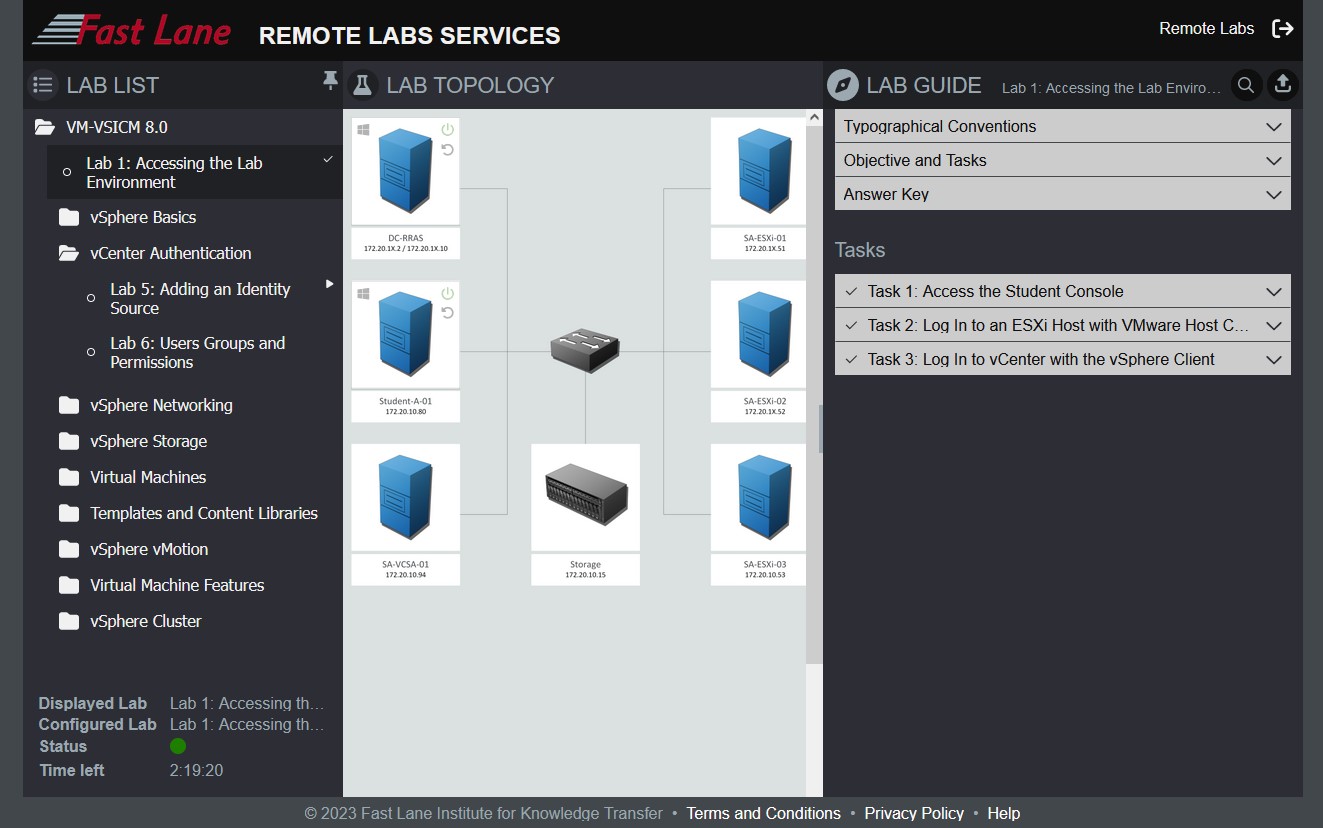The height and width of the screenshot is (828, 1323).
Task: Expand Objective and Tasks section
Action: (x=1063, y=160)
